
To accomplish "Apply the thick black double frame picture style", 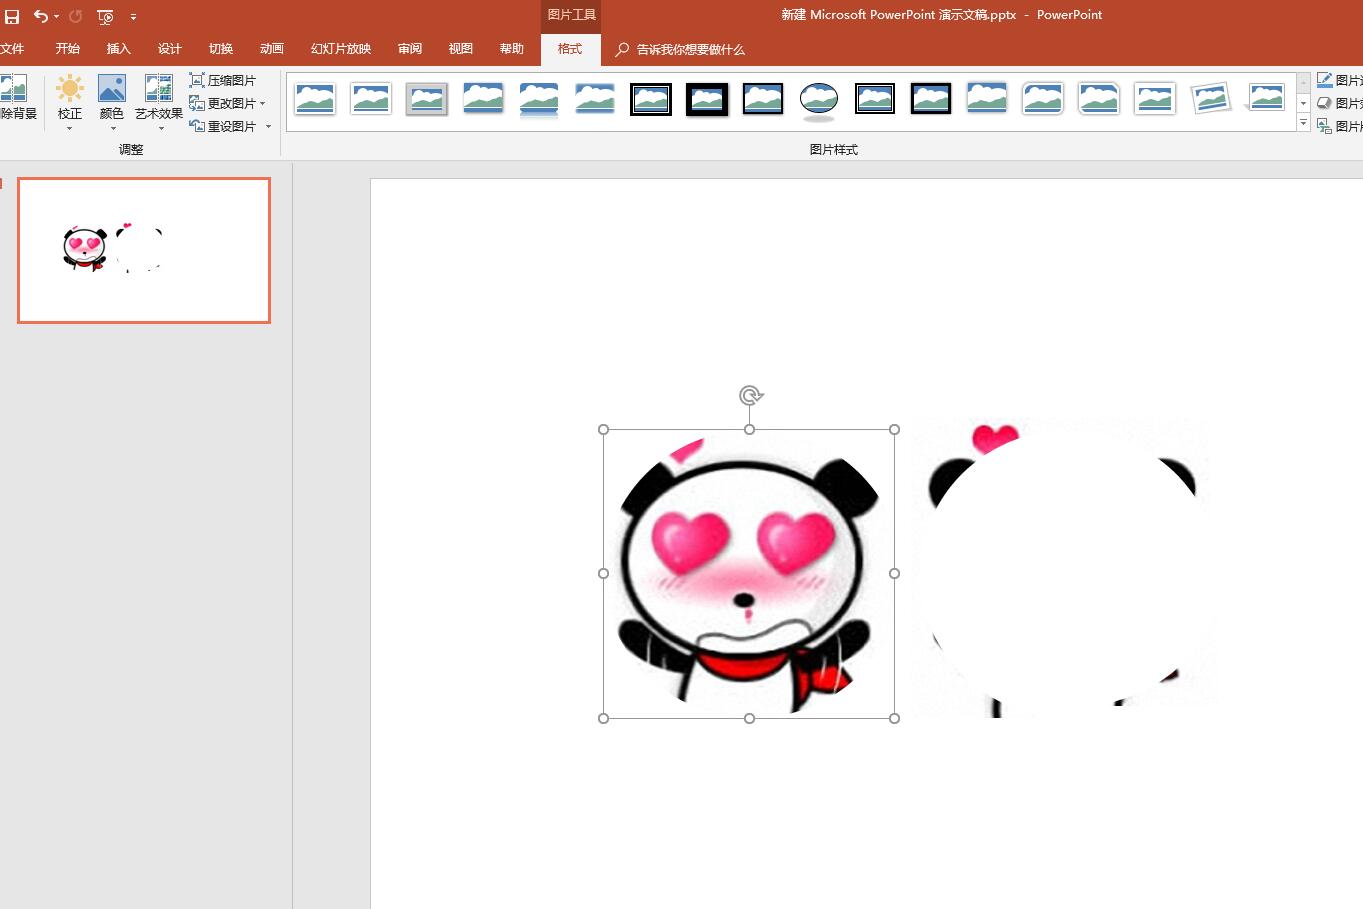I will [651, 99].
